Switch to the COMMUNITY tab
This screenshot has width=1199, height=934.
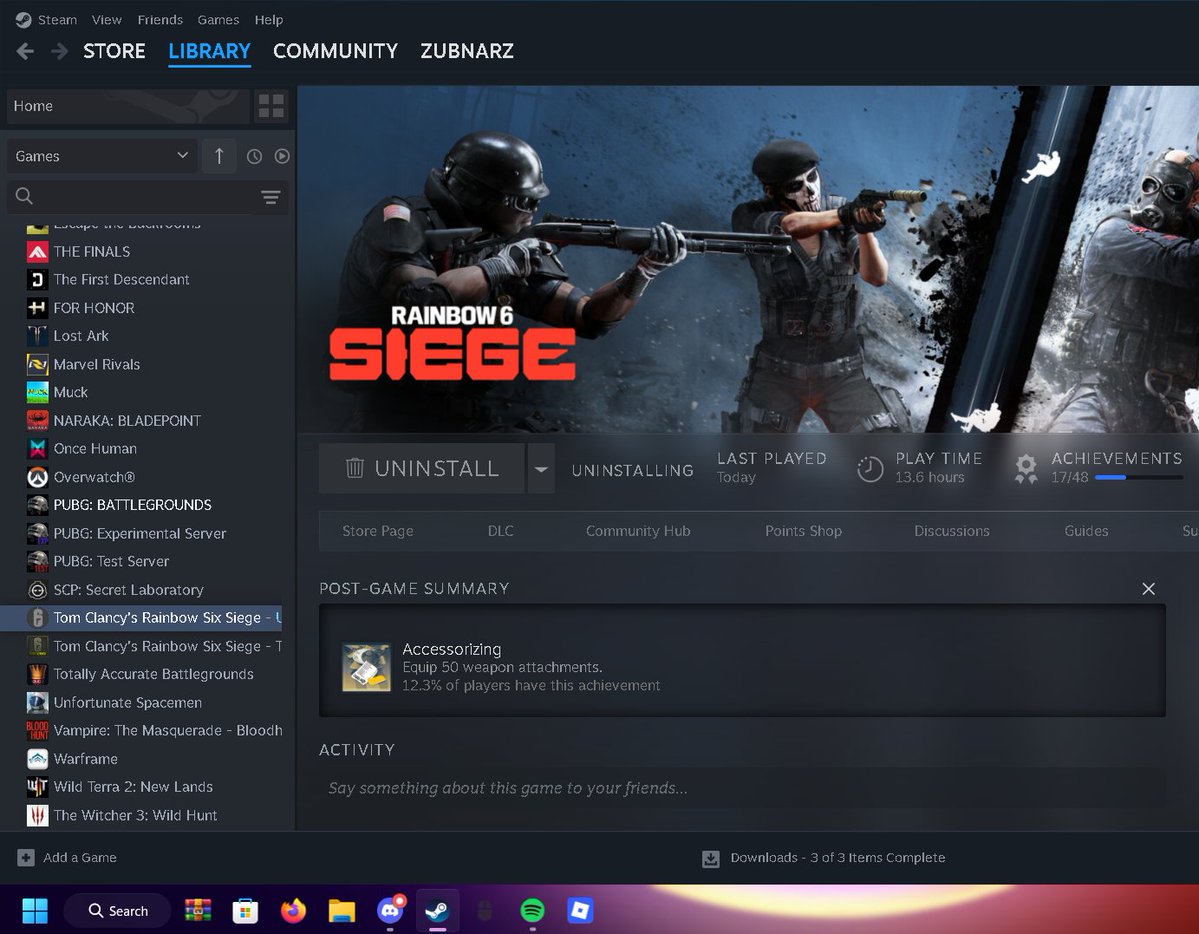click(x=335, y=51)
